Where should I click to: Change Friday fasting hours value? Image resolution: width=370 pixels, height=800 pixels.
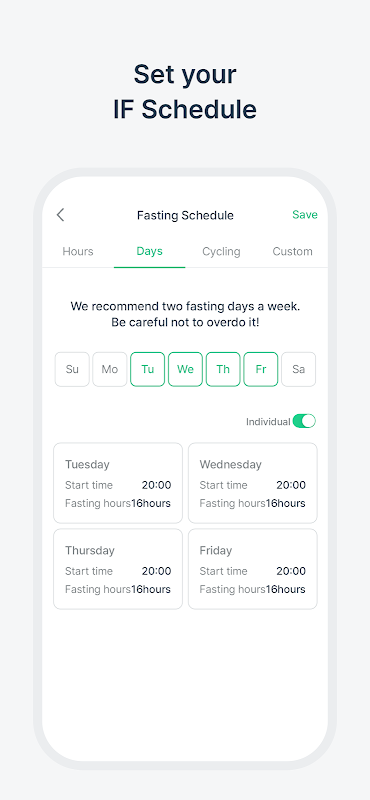[x=285, y=590]
